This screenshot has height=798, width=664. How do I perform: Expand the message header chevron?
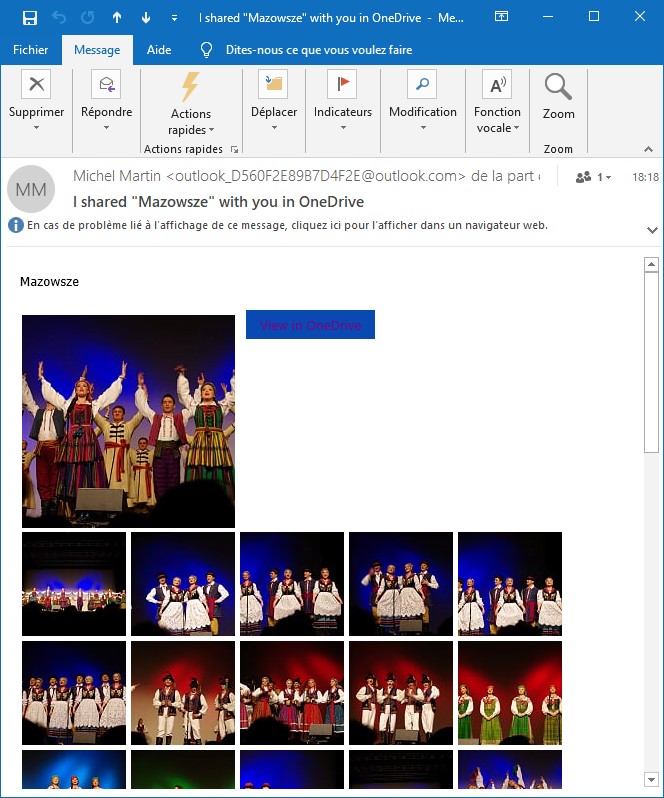point(652,230)
